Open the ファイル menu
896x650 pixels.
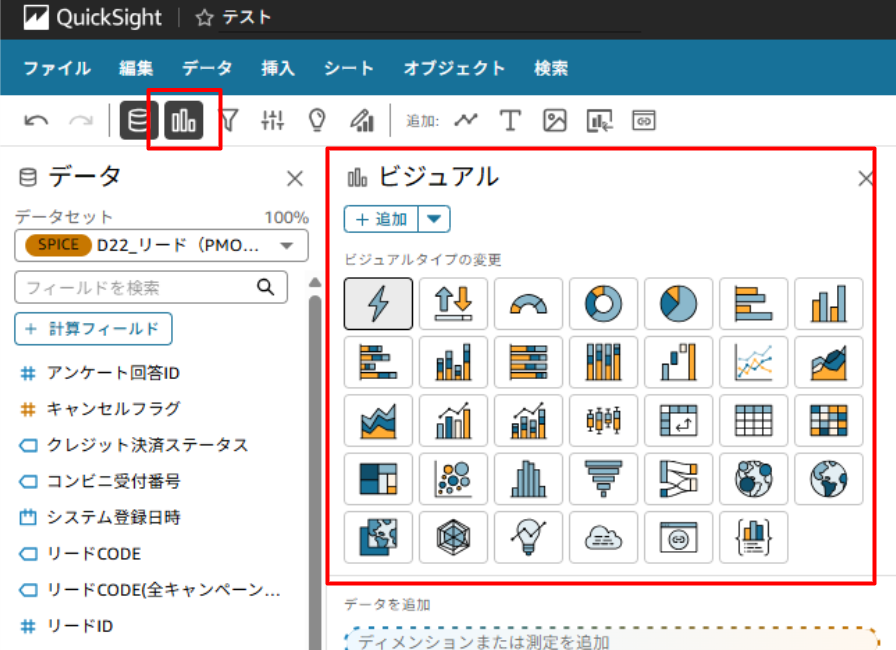coord(57,68)
